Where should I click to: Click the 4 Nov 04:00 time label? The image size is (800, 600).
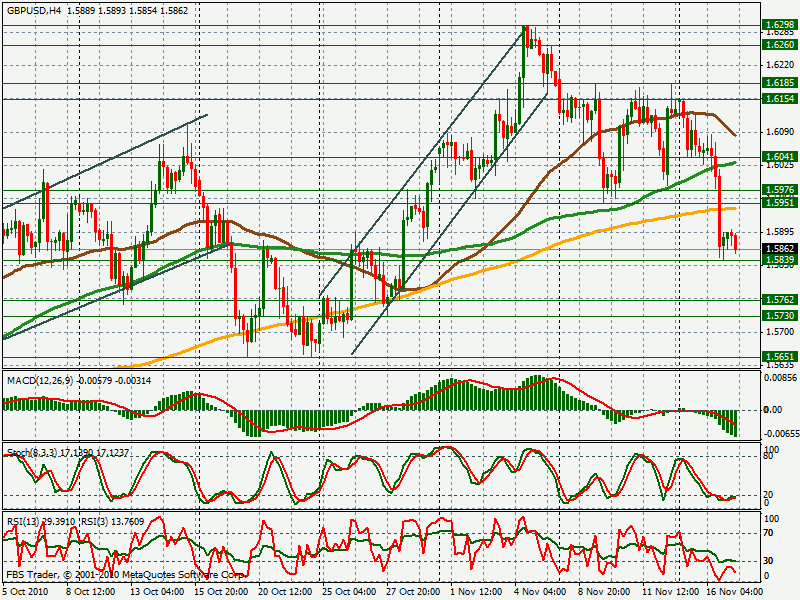click(541, 592)
